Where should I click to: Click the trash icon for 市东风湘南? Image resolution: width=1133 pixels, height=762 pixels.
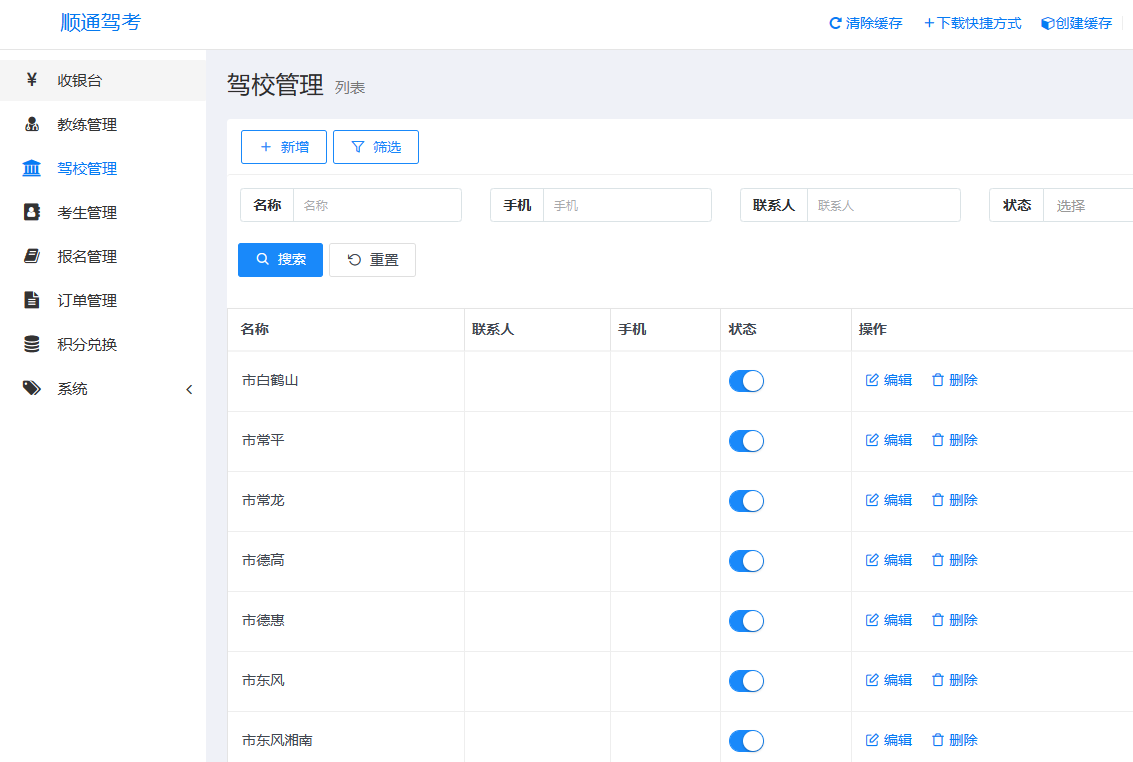pos(938,740)
